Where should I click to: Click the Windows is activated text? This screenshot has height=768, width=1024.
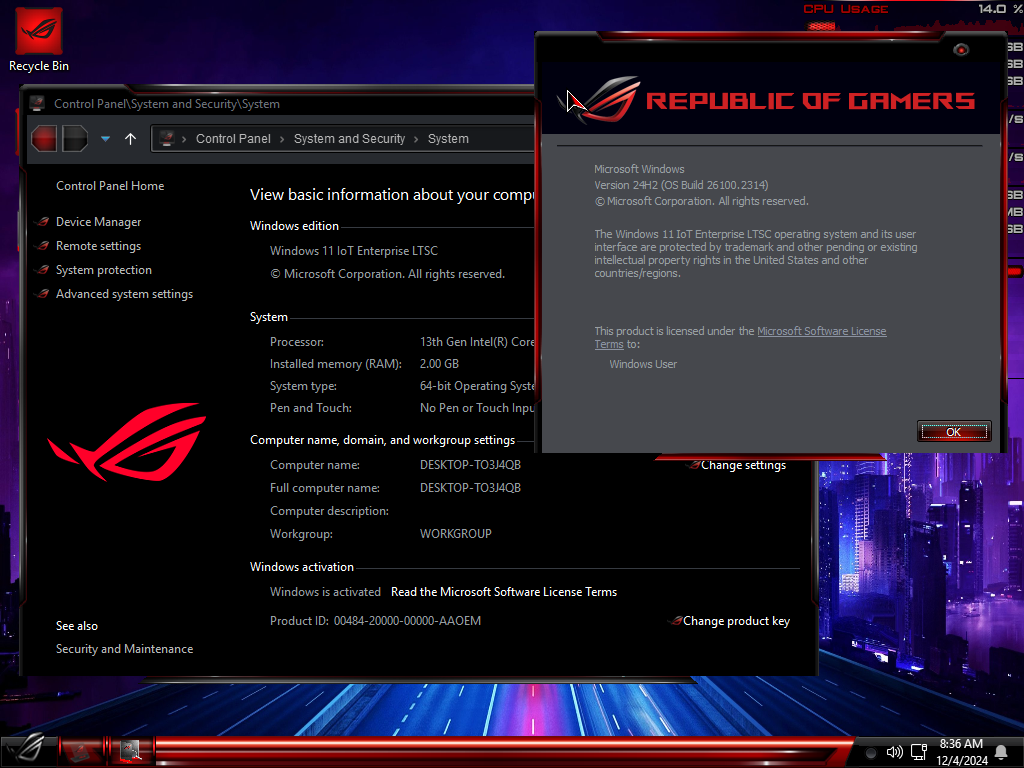tap(325, 592)
